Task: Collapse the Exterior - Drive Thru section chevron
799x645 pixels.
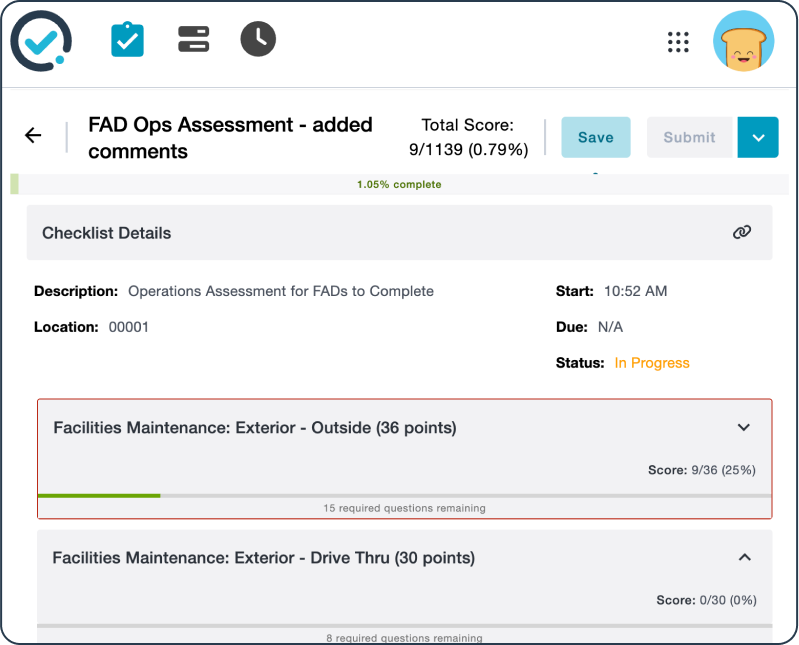Action: [x=743, y=558]
